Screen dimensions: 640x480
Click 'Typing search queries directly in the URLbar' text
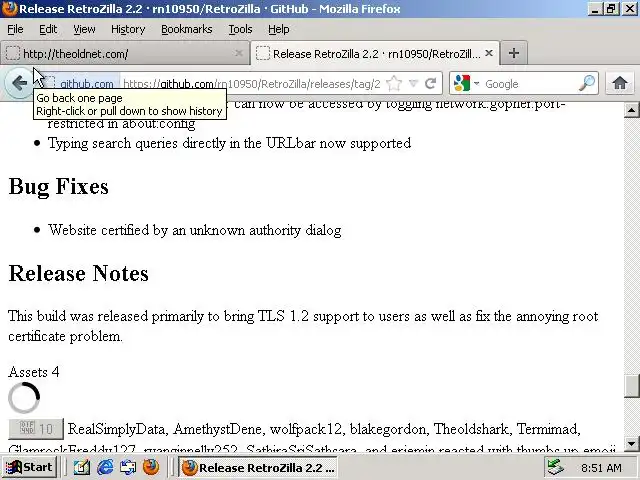(229, 143)
